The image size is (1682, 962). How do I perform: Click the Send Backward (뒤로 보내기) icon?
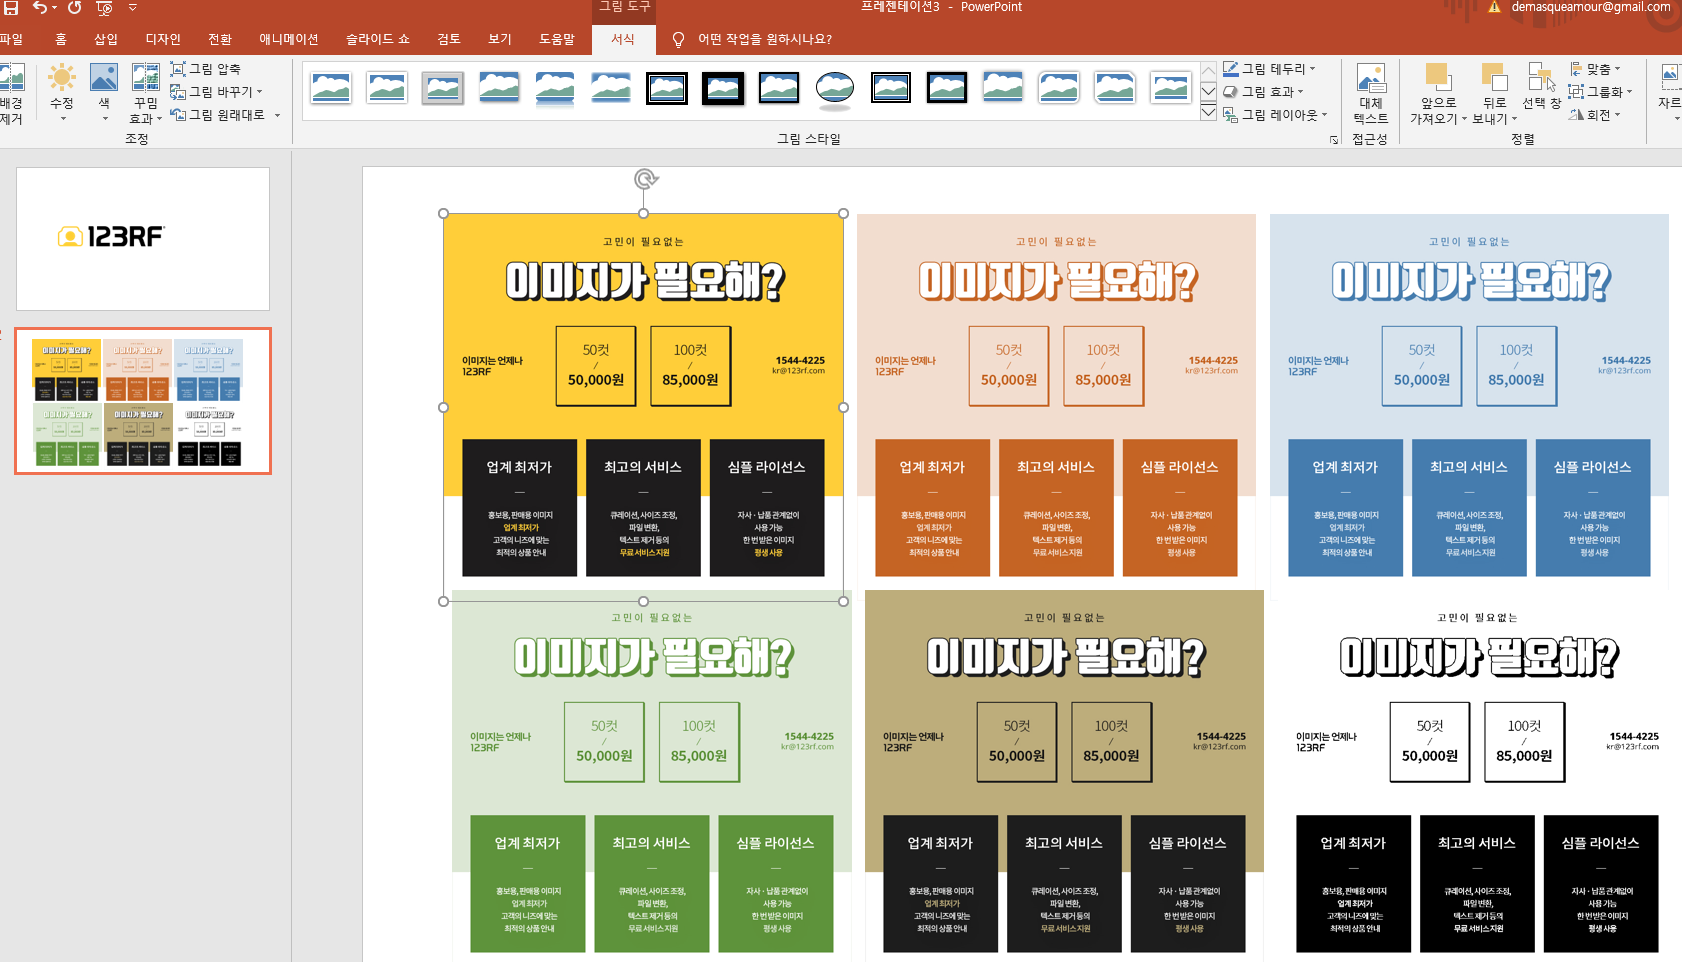1494,78
